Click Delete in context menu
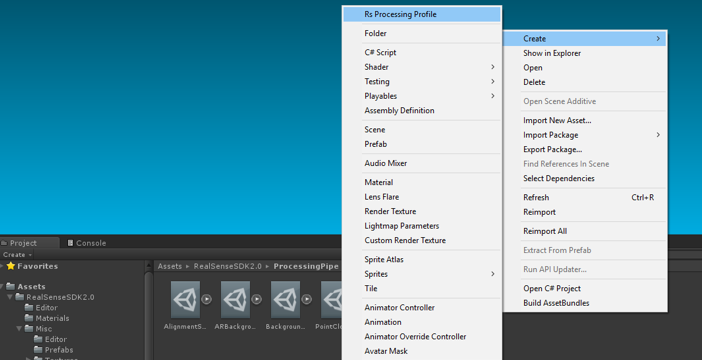The width and height of the screenshot is (702, 360). 585,82
